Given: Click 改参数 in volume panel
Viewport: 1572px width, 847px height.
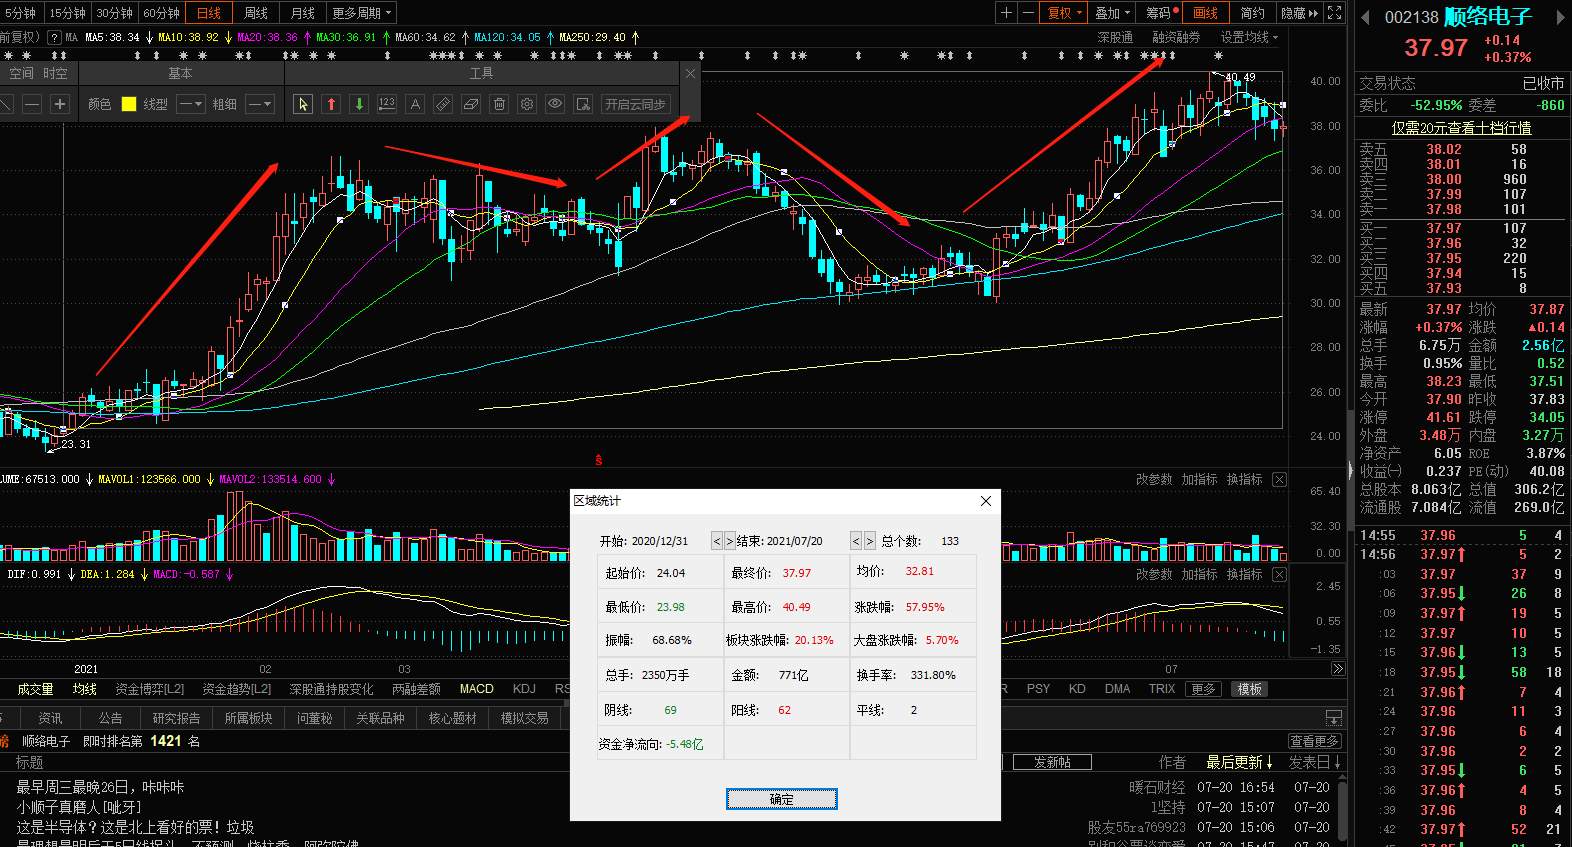Looking at the screenshot, I should pos(1154,480).
